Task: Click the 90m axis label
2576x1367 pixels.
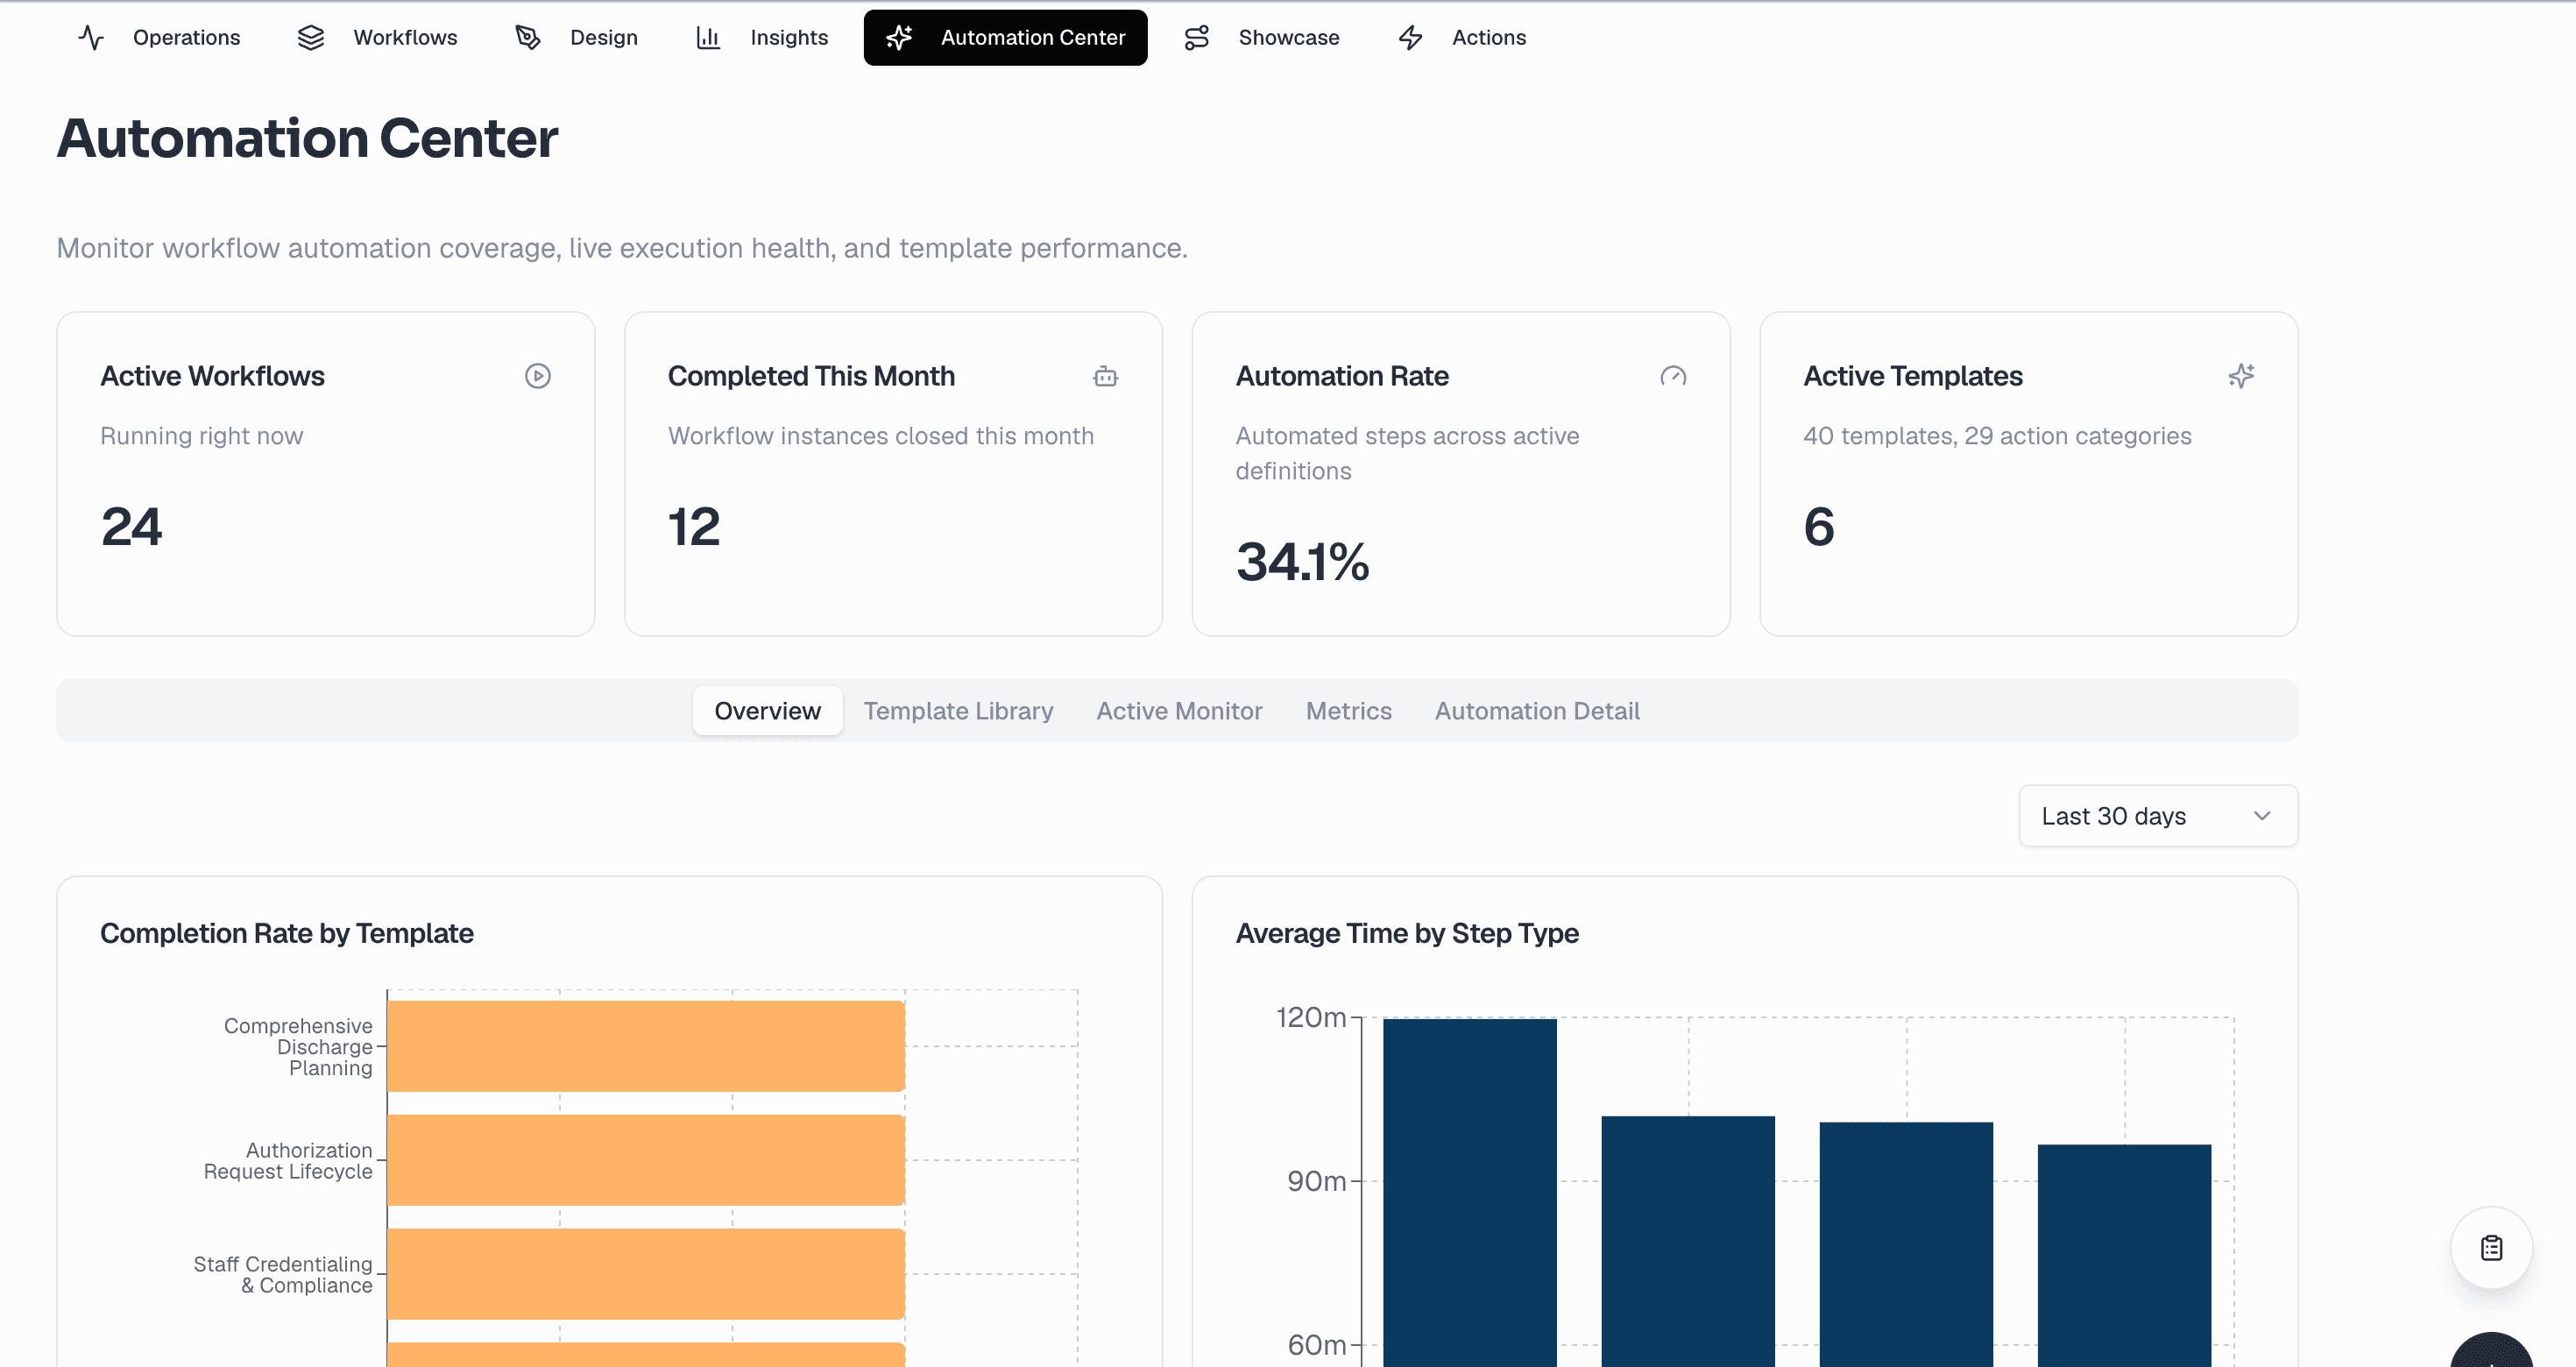Action: click(1316, 1181)
